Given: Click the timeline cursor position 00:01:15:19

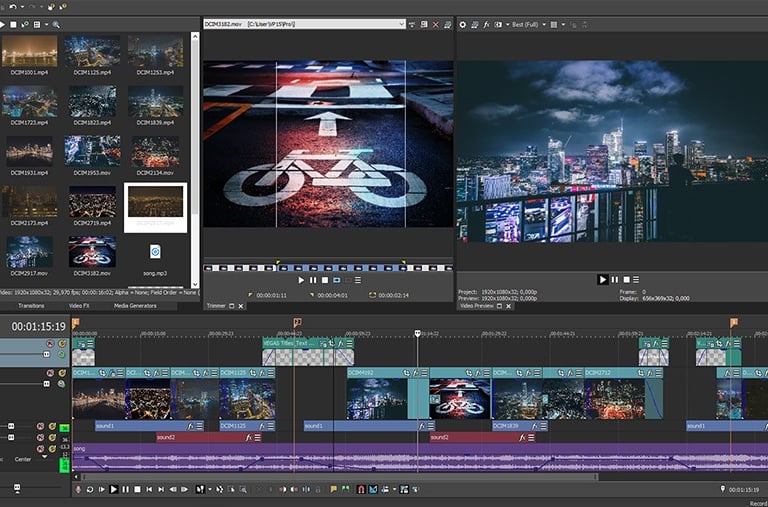Looking at the screenshot, I should [x=38, y=327].
